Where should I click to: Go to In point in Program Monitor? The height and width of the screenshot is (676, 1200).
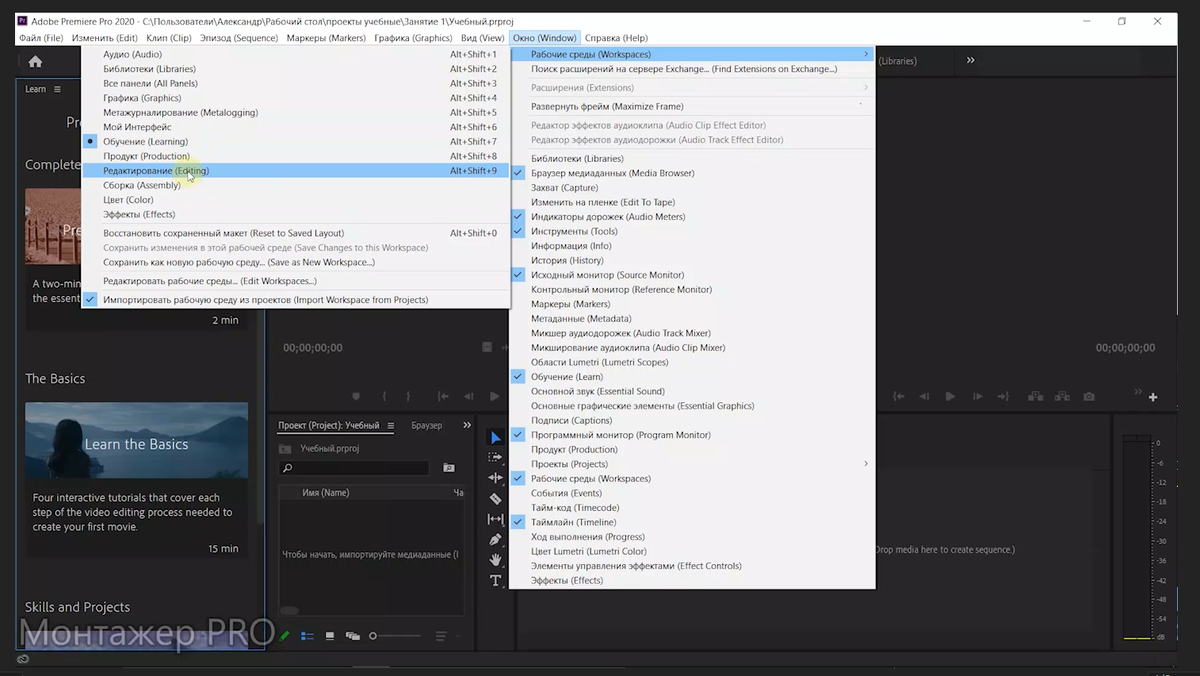899,397
